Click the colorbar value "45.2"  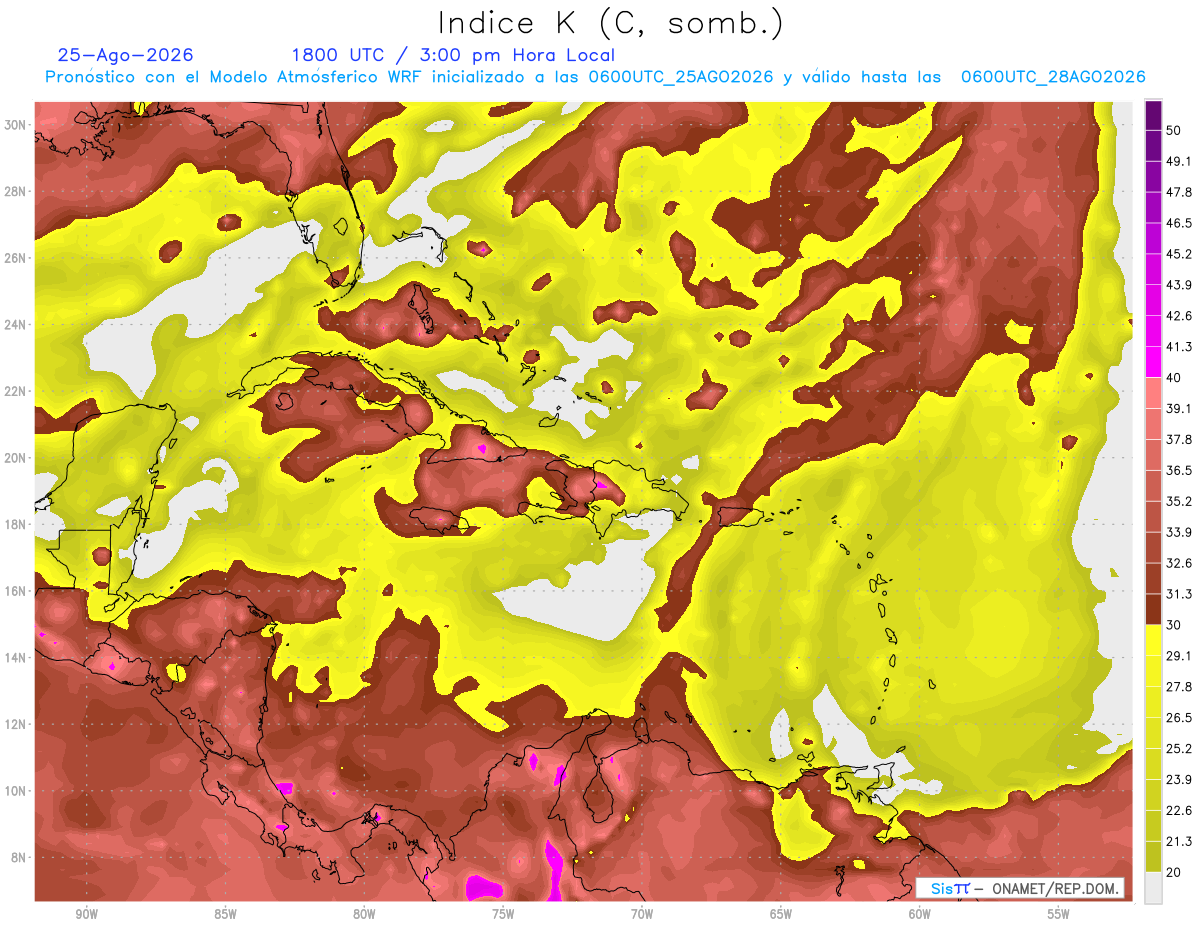tap(1179, 254)
